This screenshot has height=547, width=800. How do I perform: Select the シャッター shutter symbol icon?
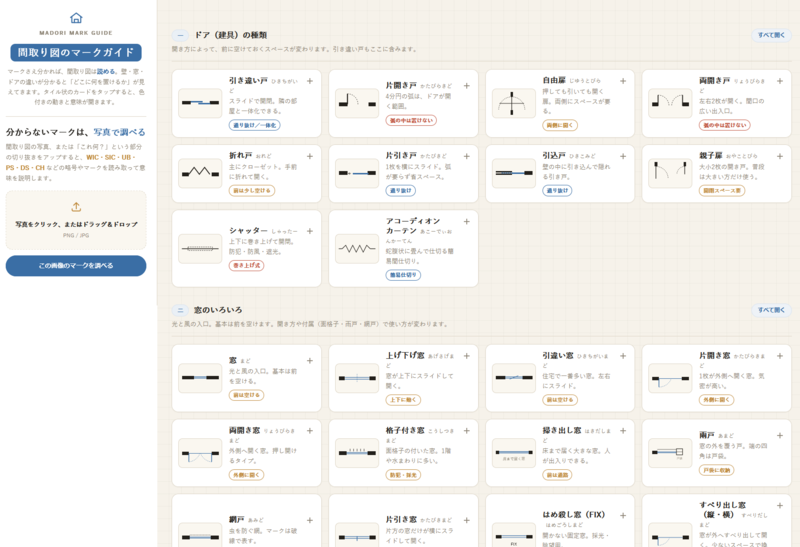pyautogui.click(x=200, y=248)
